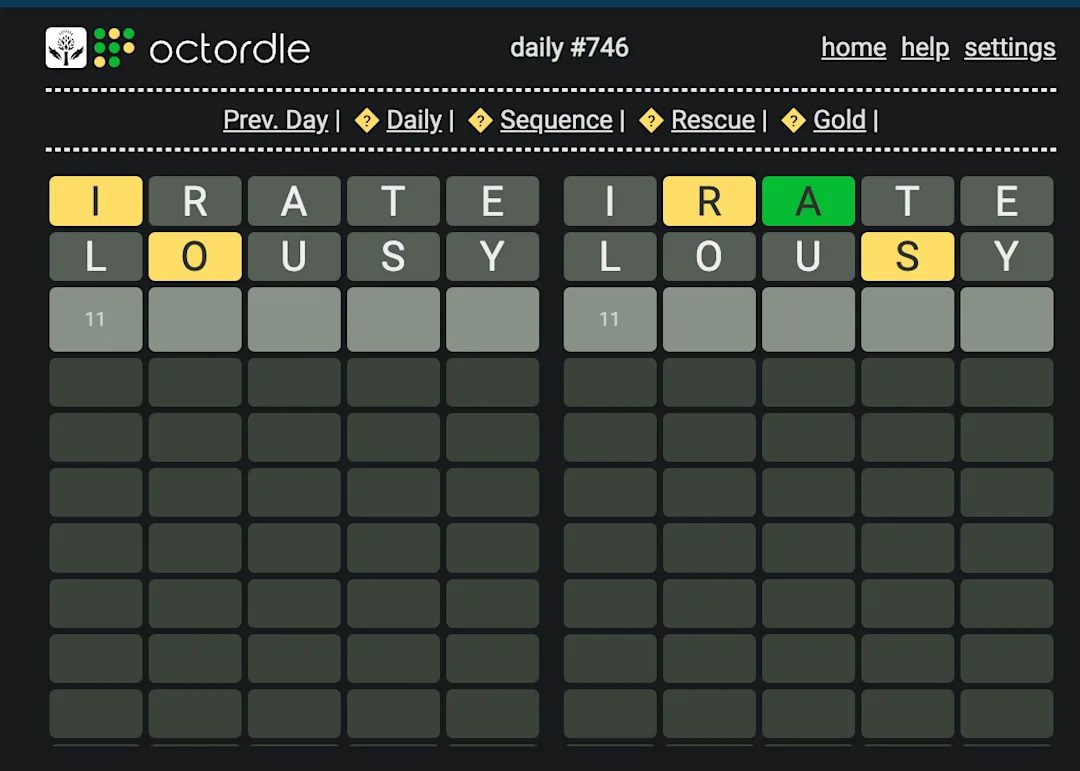
Task: Click gray U tile in left board
Action: pos(294,256)
